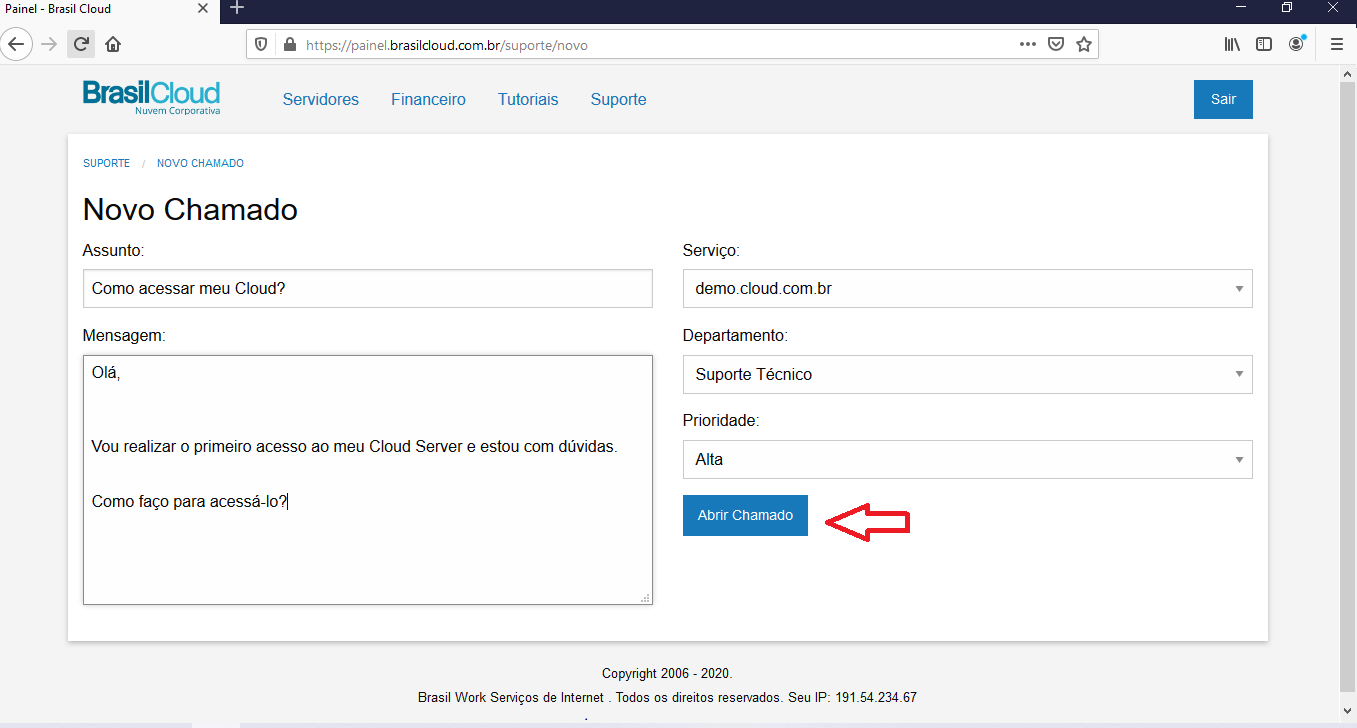
Task: Open the Financeiro menu
Action: coord(428,100)
